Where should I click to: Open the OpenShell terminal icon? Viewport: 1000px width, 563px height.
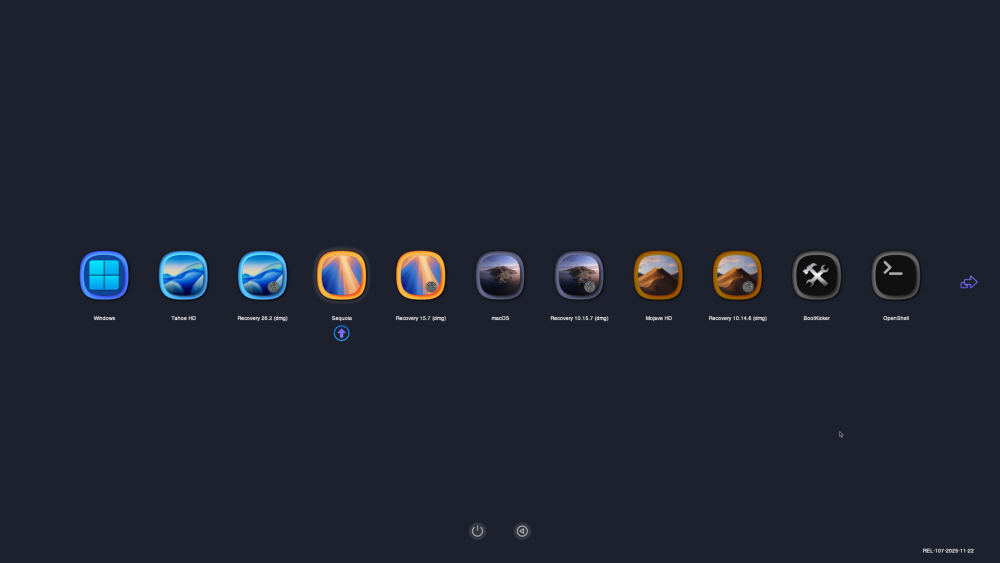coord(895,275)
